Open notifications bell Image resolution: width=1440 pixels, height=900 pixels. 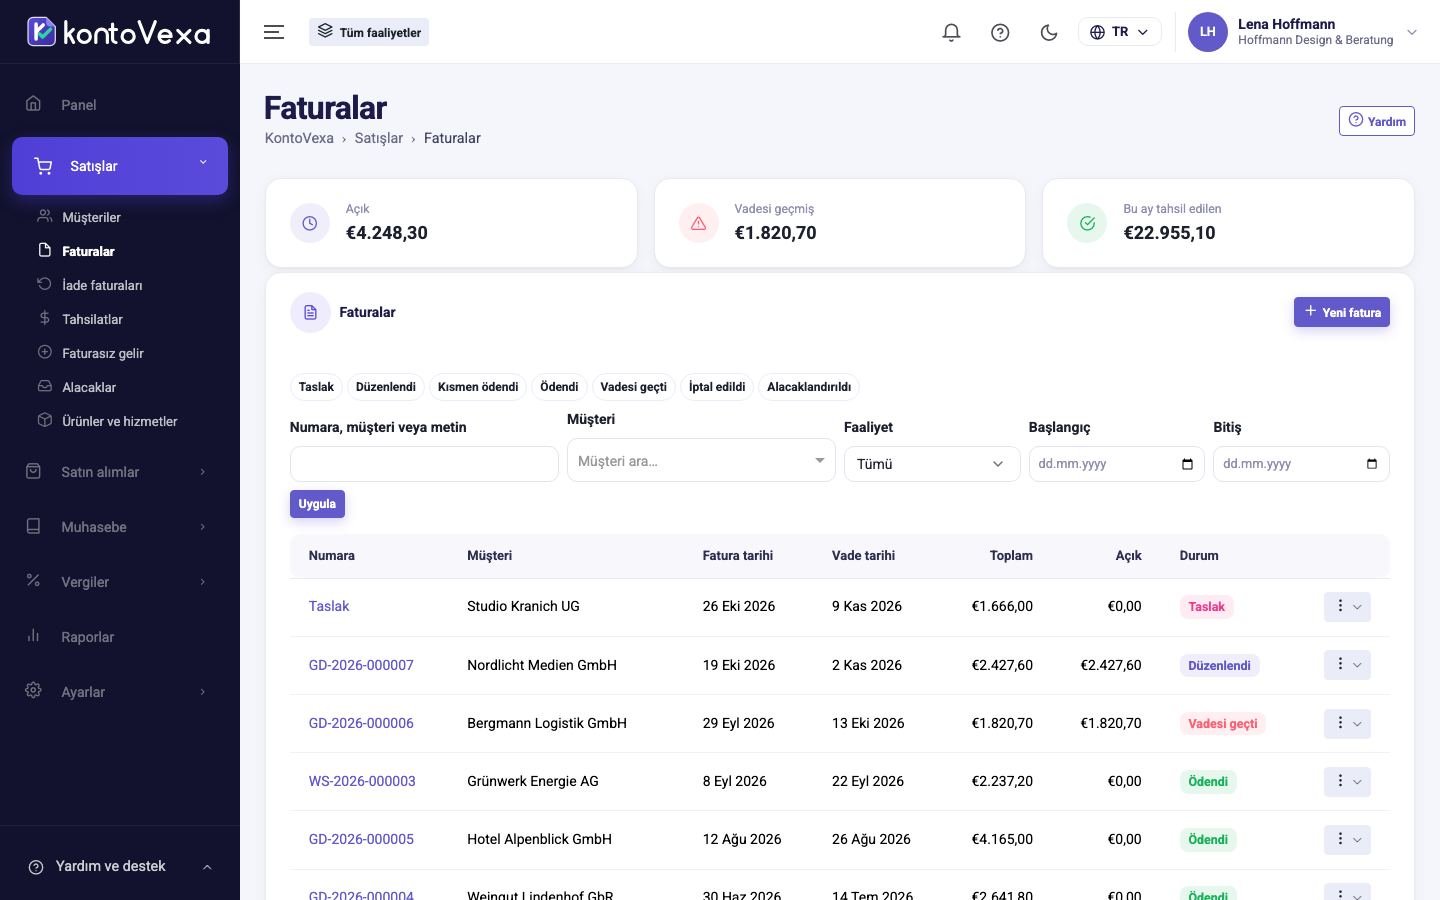coord(951,32)
